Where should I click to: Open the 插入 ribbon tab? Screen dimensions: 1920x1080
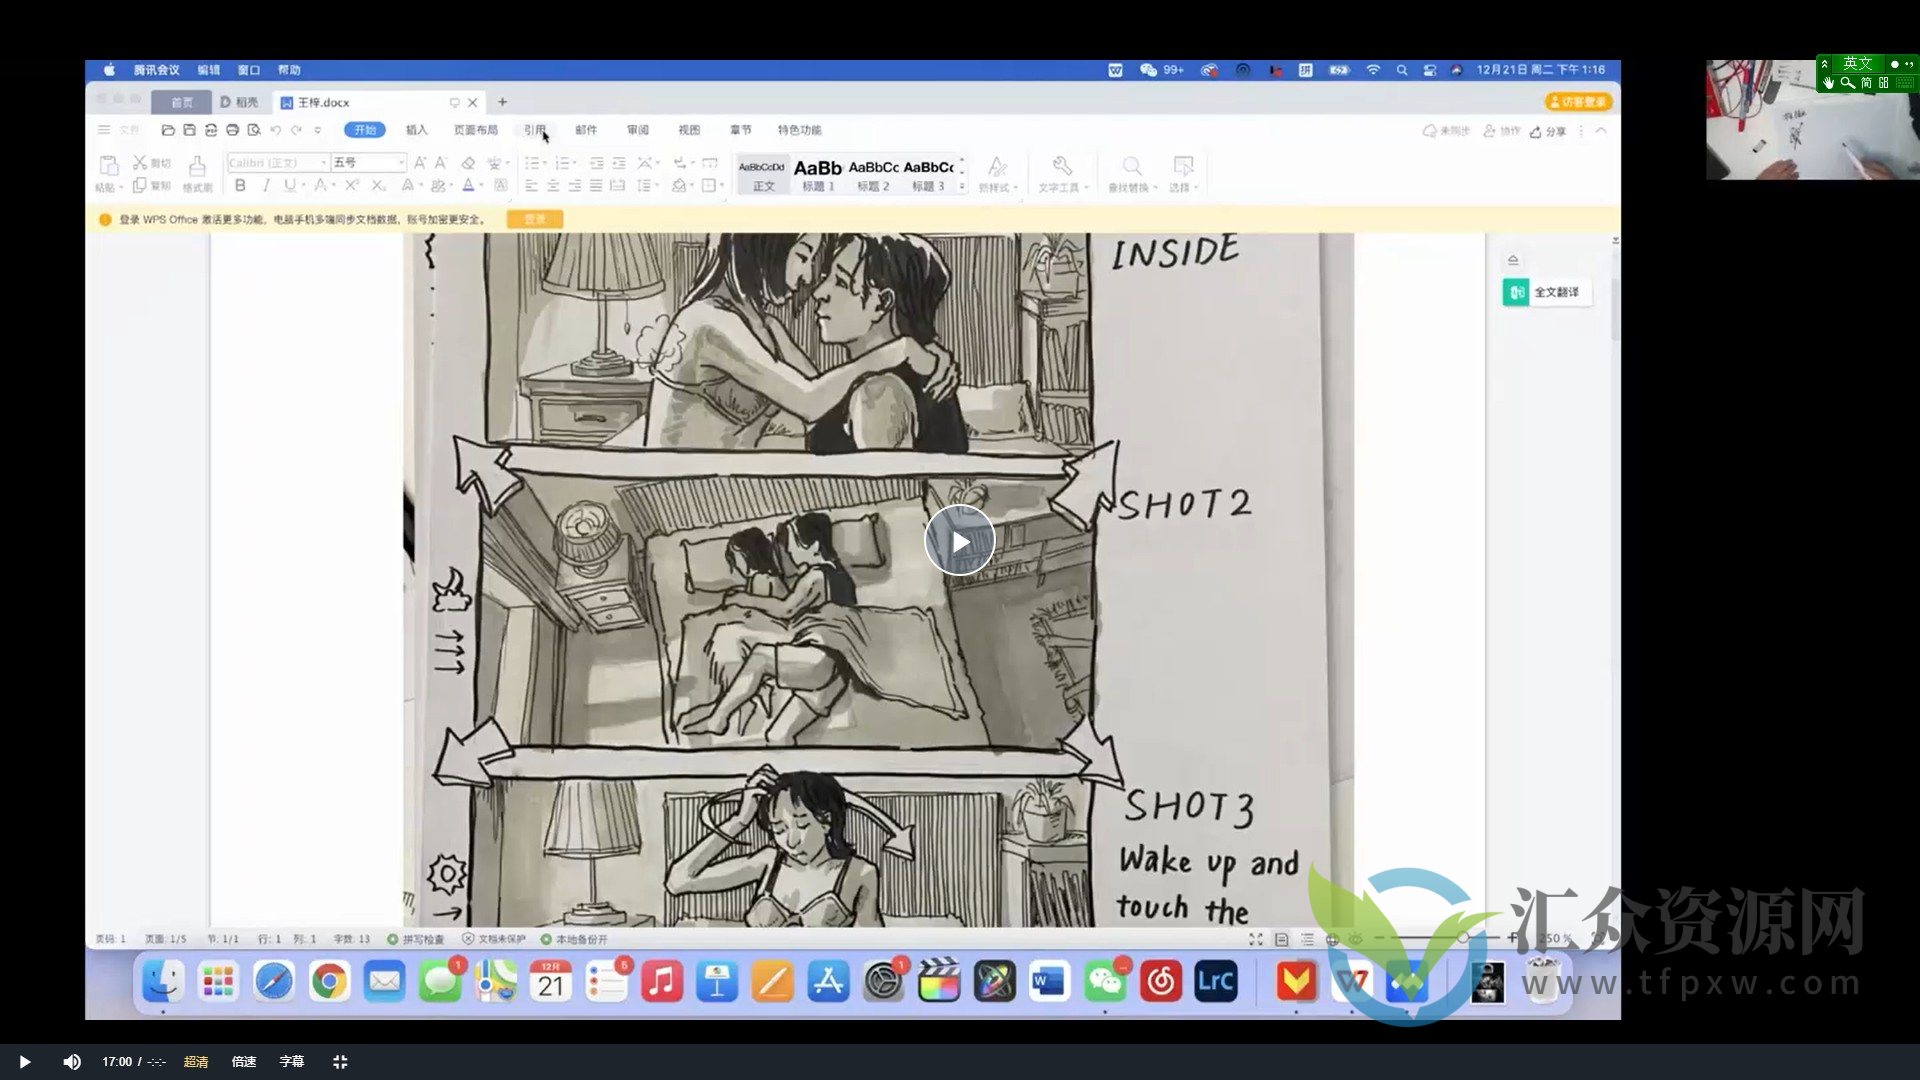click(x=416, y=130)
